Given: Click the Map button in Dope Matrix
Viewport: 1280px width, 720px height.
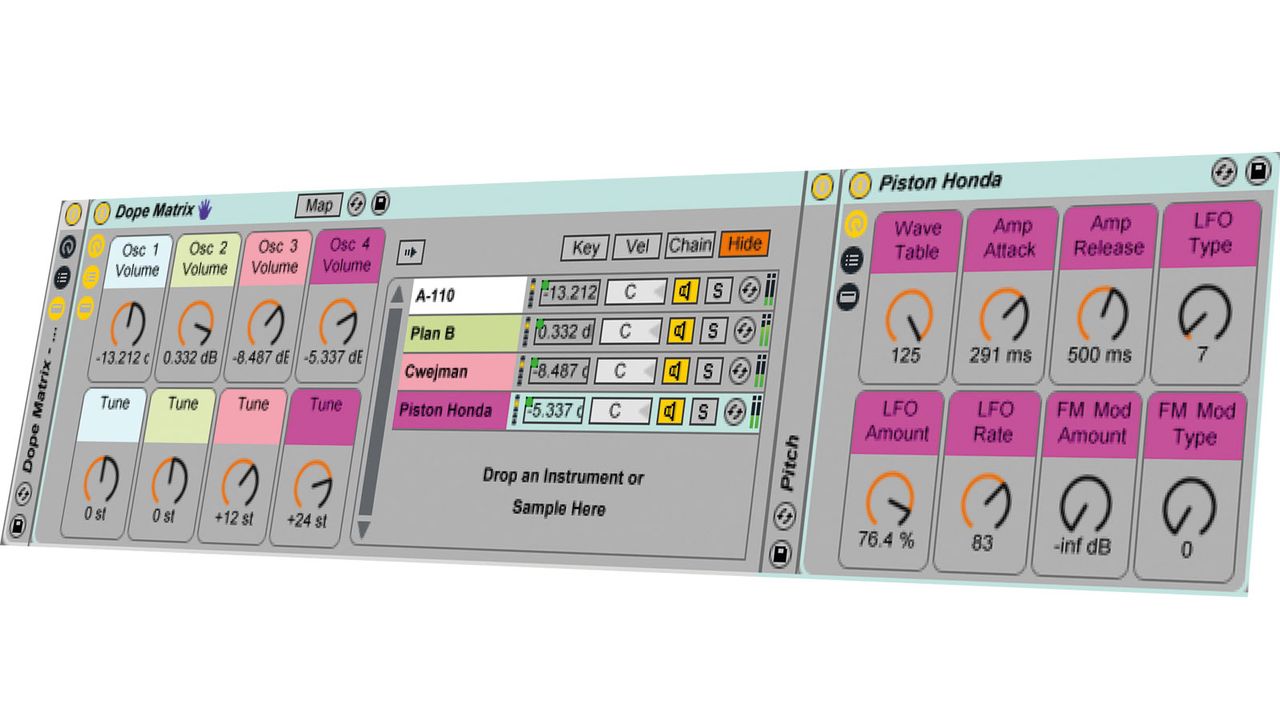Looking at the screenshot, I should 319,205.
